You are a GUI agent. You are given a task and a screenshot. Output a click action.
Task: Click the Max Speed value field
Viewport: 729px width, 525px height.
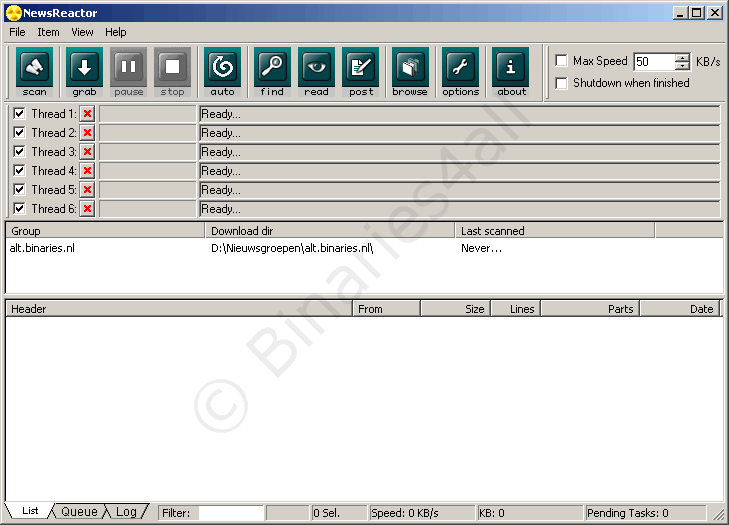pos(655,62)
